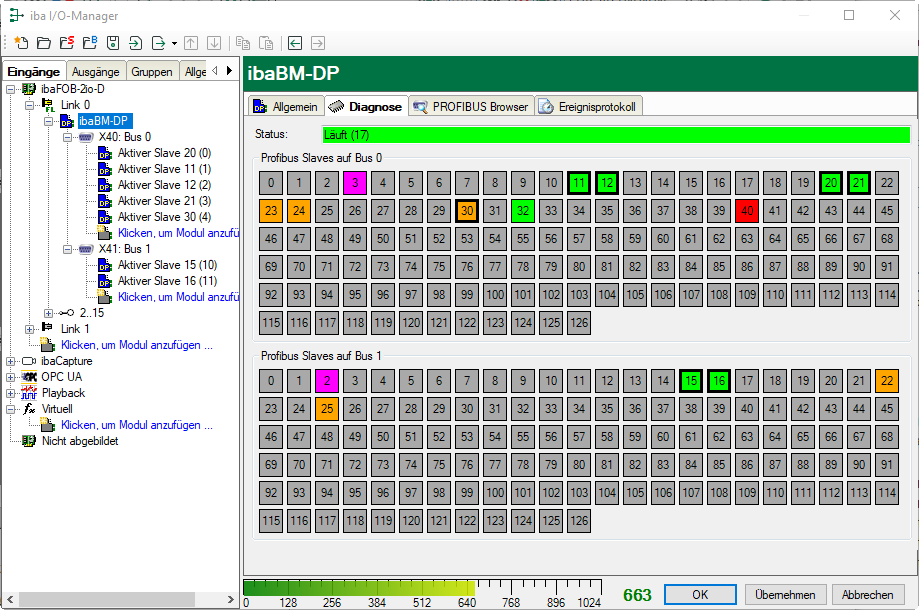919x610 pixels.
Task: Select Aktiver Slave 20 (0) in tree
Action: pos(164,153)
